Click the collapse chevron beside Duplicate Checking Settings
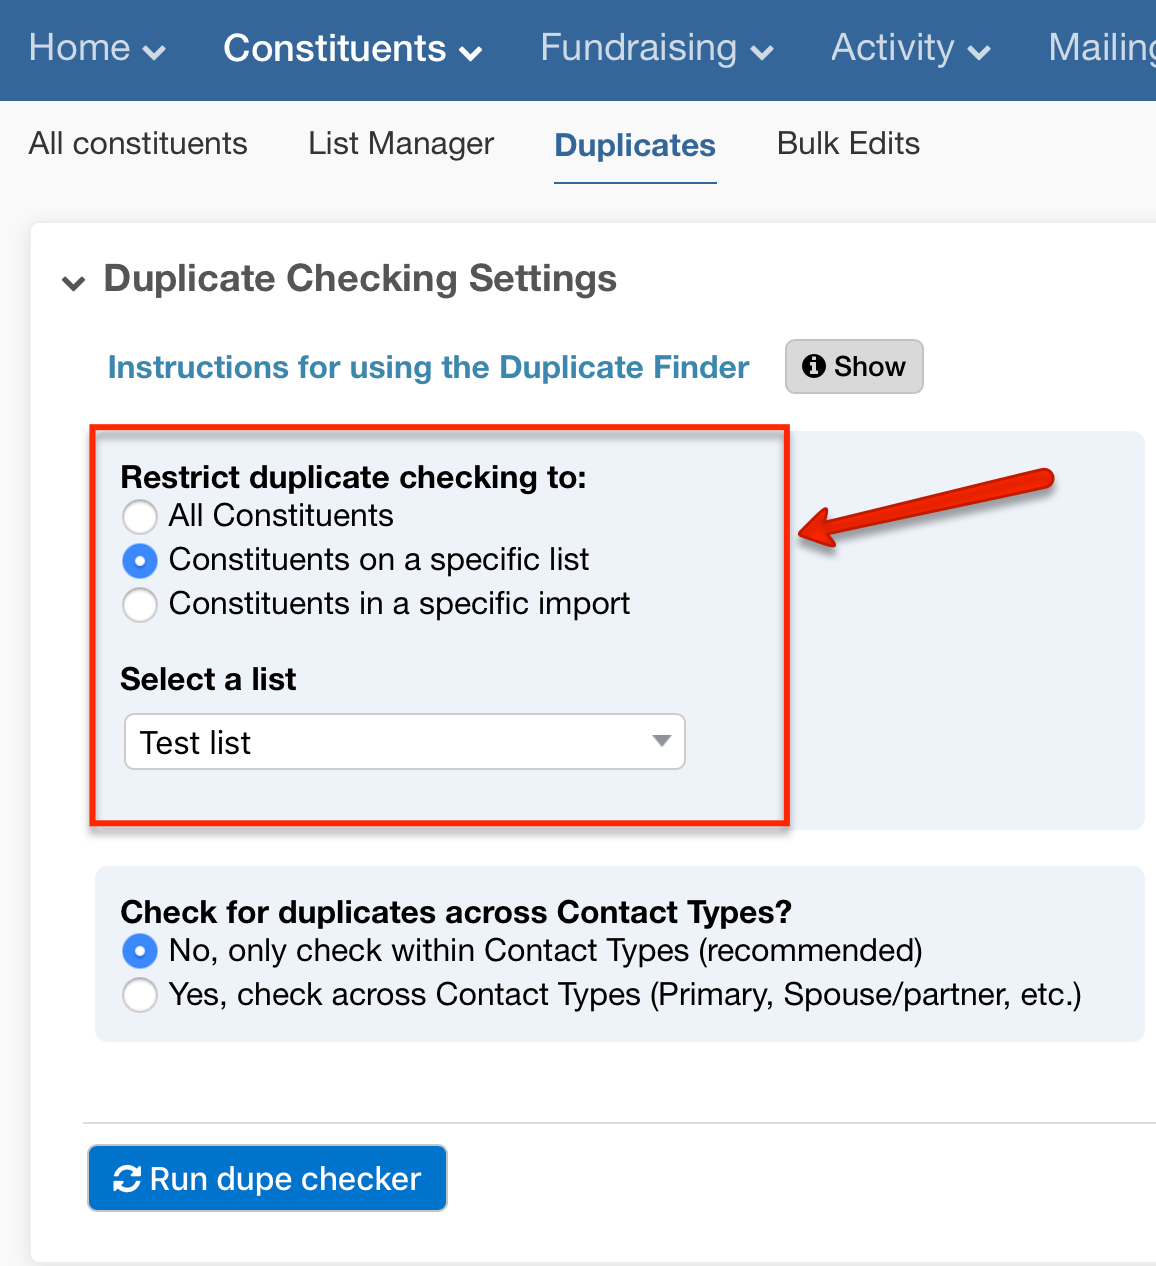Image resolution: width=1156 pixels, height=1266 pixels. click(x=72, y=282)
